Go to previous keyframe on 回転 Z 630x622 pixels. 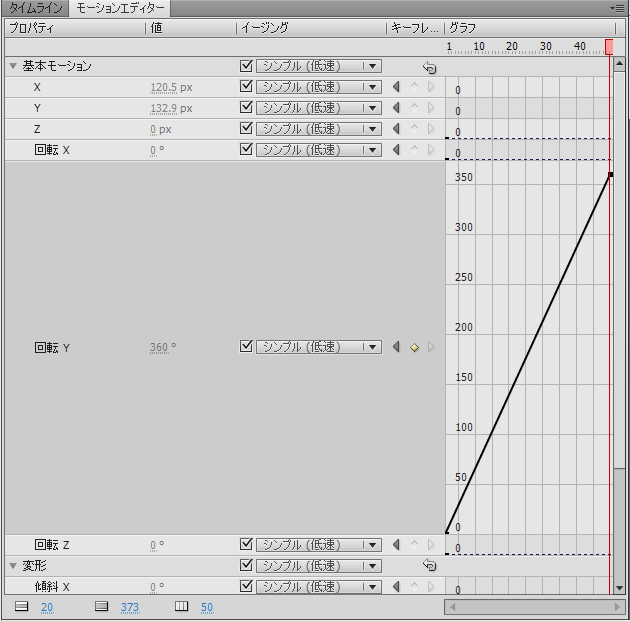click(x=397, y=544)
